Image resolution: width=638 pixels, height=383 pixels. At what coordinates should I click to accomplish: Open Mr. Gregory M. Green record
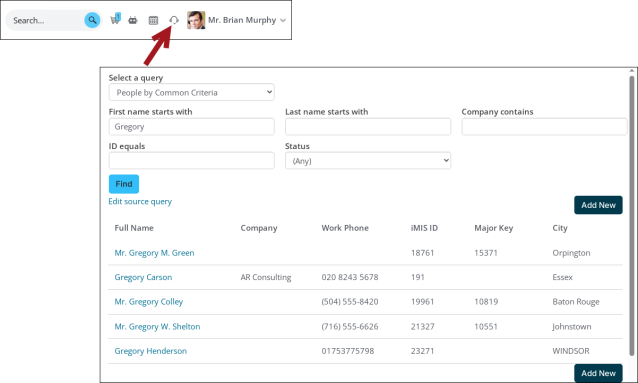pyautogui.click(x=154, y=253)
